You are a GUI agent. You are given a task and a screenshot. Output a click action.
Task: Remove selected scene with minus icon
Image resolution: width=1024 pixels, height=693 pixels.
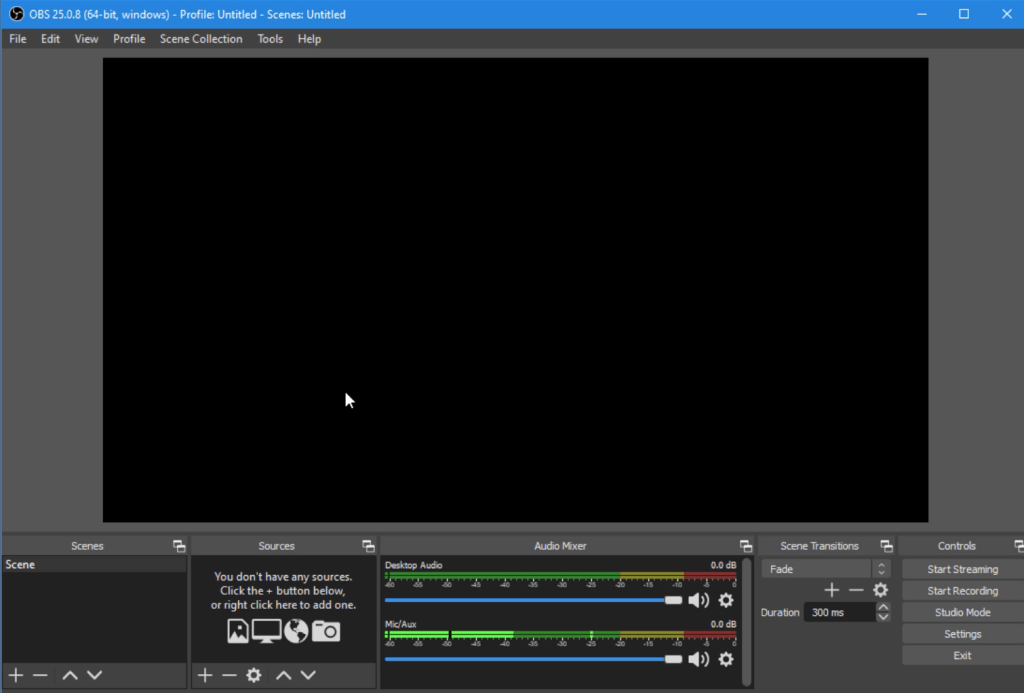[x=40, y=675]
